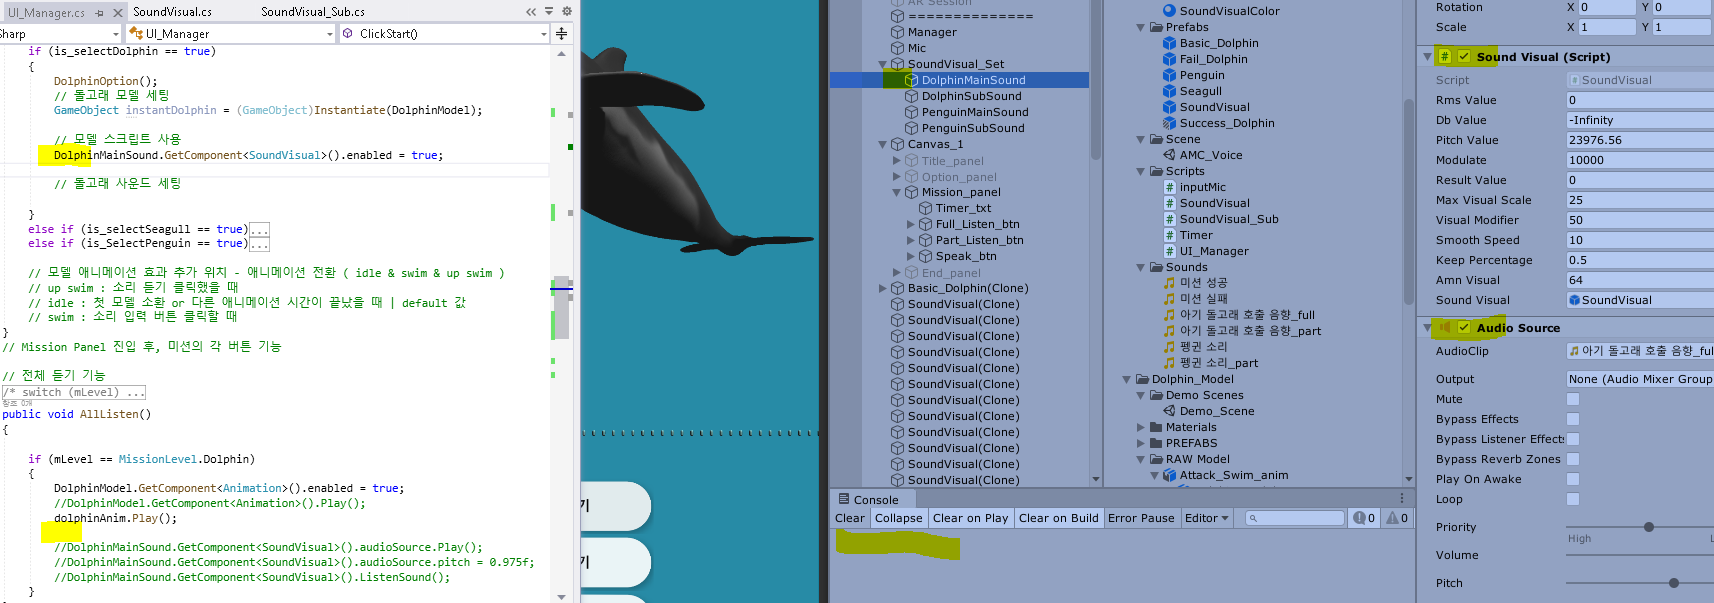This screenshot has width=1714, height=603.
Task: Select the inputMic script icon
Action: point(1169,187)
